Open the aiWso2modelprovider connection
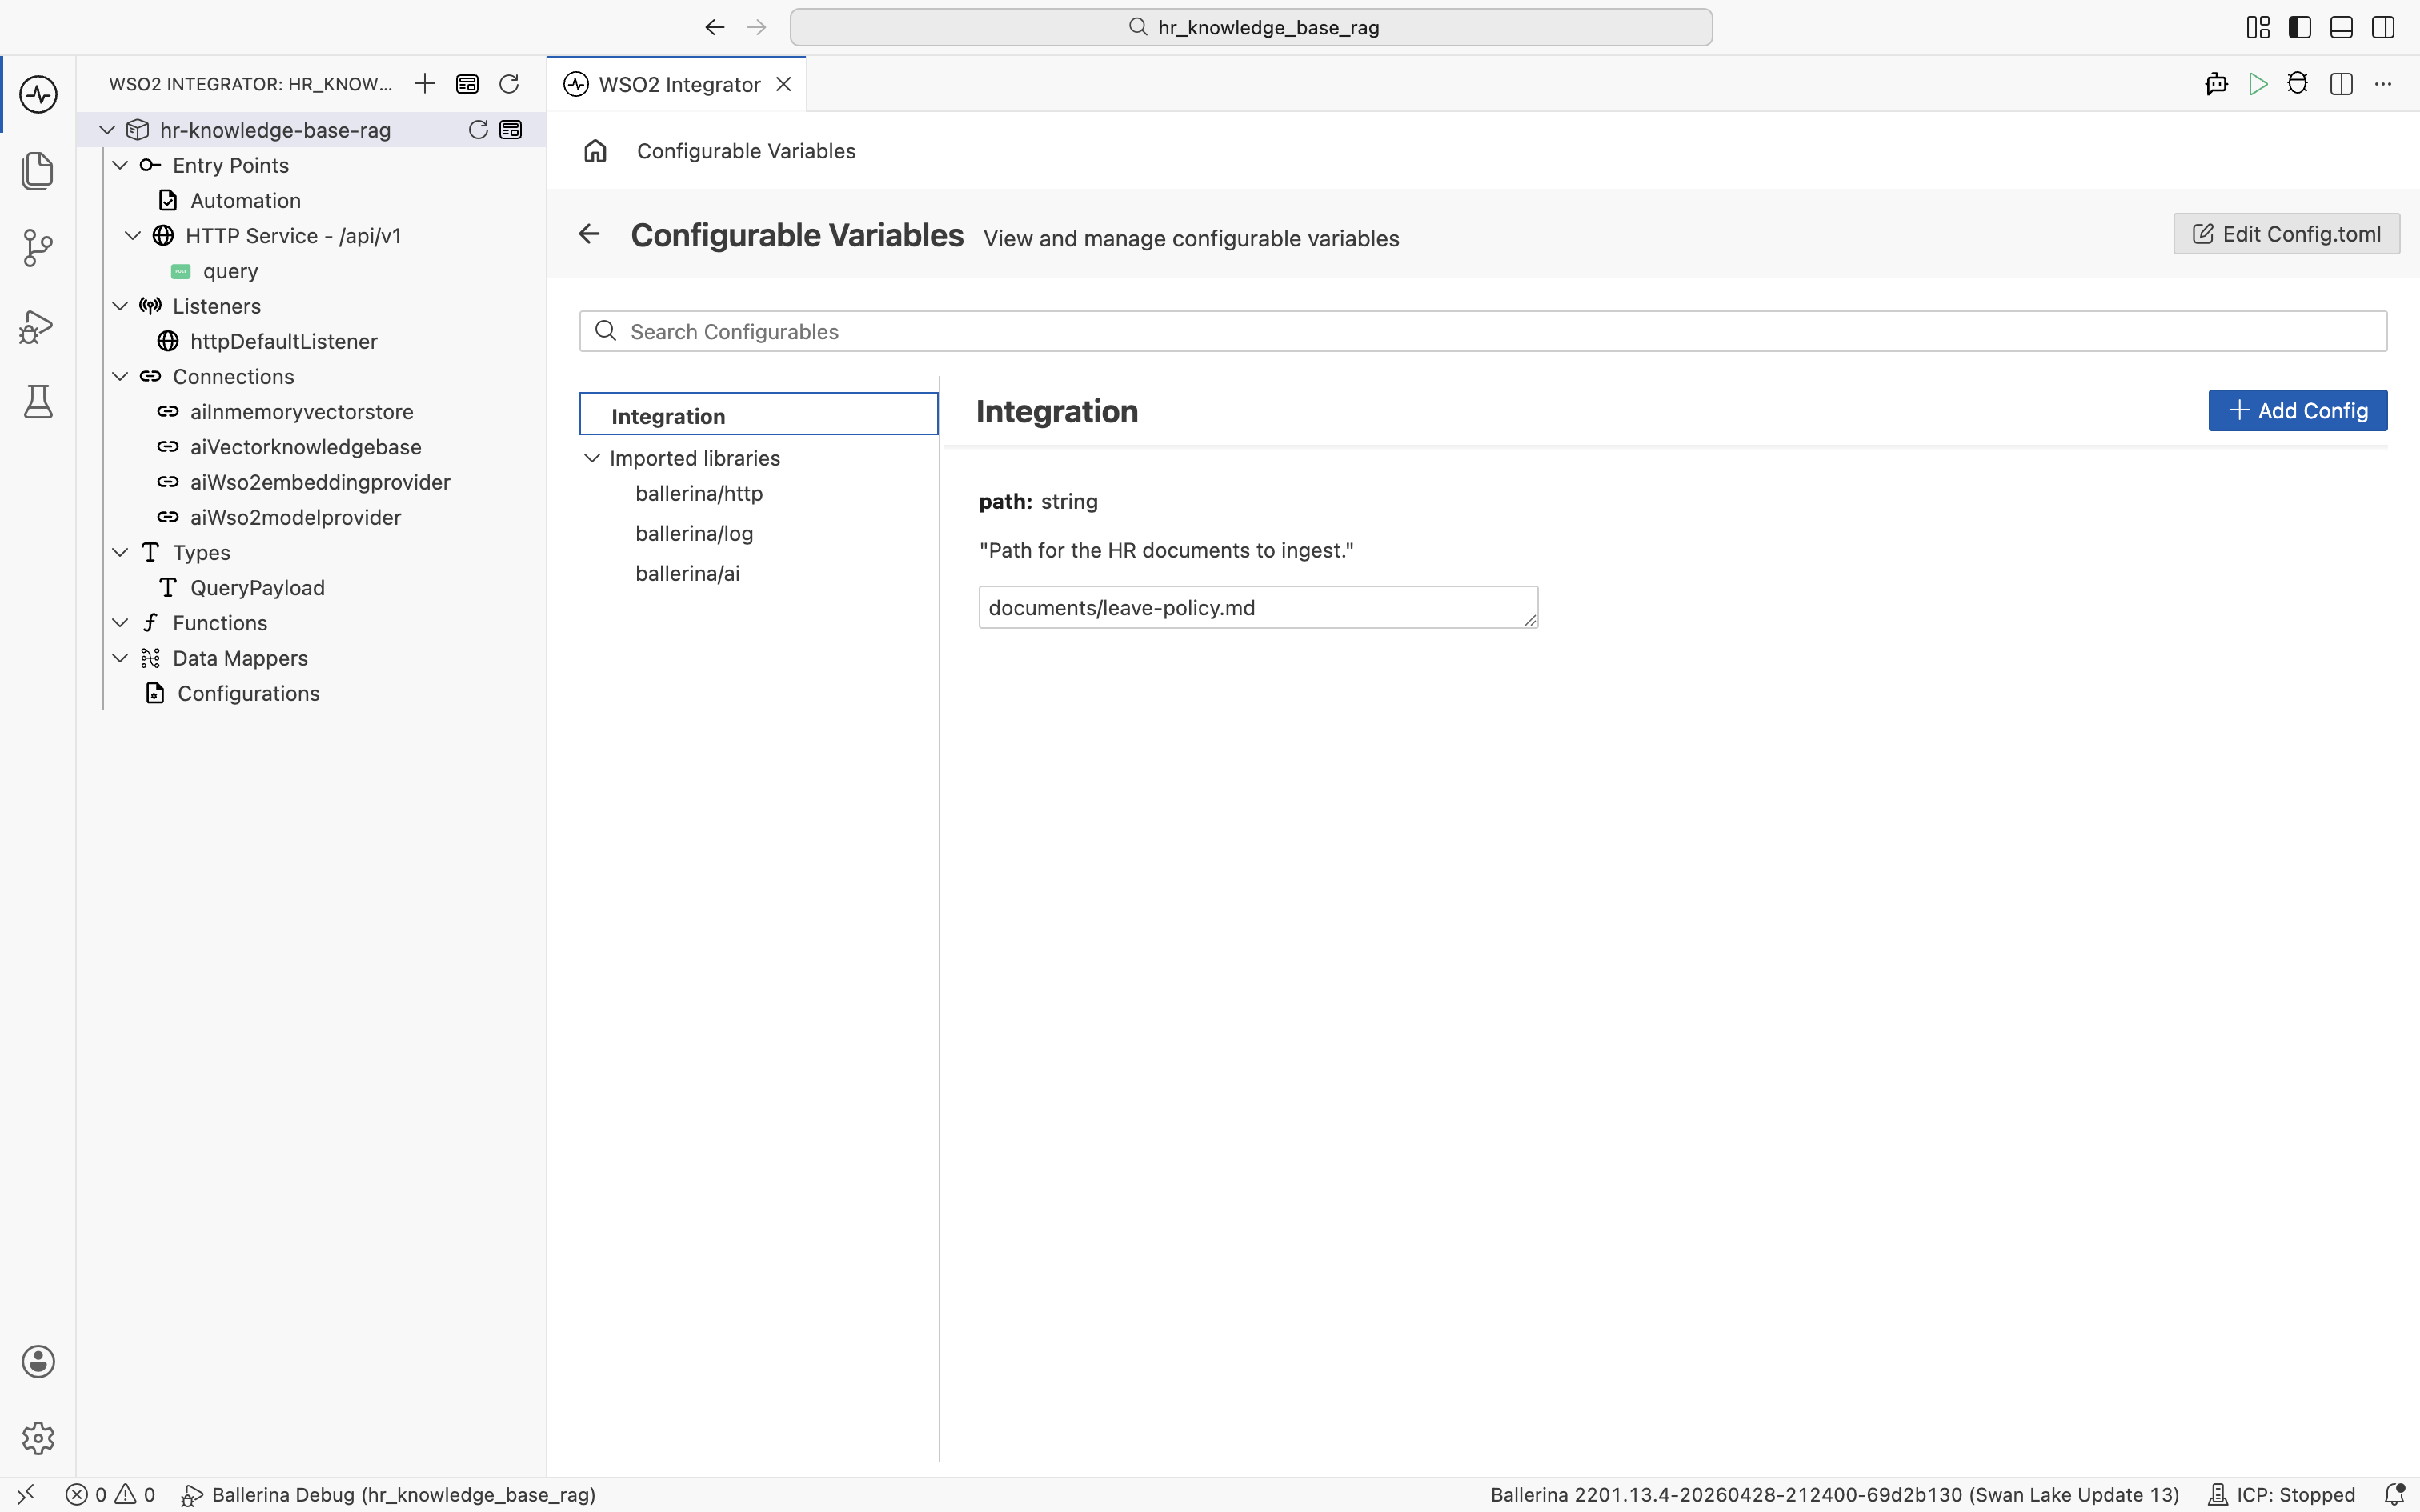The height and width of the screenshot is (1512, 2420). [x=295, y=518]
